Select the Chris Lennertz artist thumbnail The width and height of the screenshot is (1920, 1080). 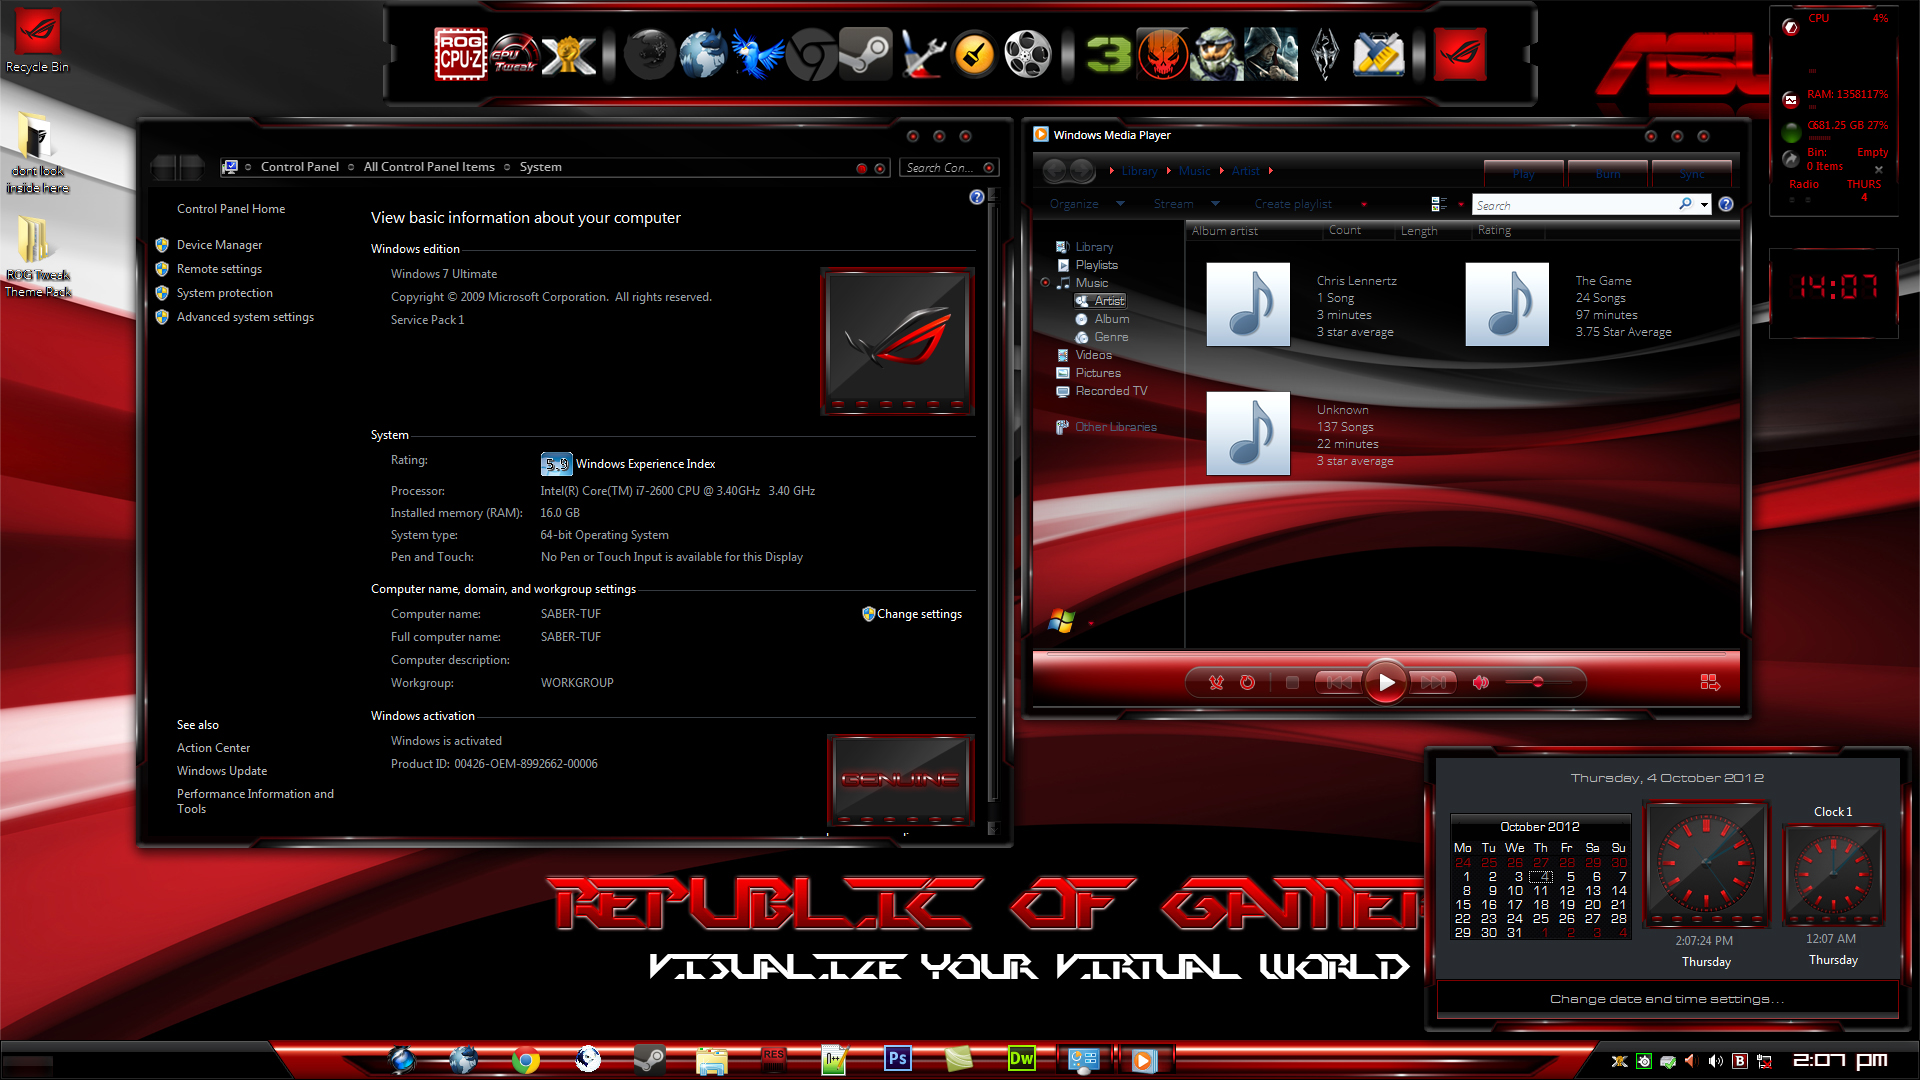[x=1248, y=305]
